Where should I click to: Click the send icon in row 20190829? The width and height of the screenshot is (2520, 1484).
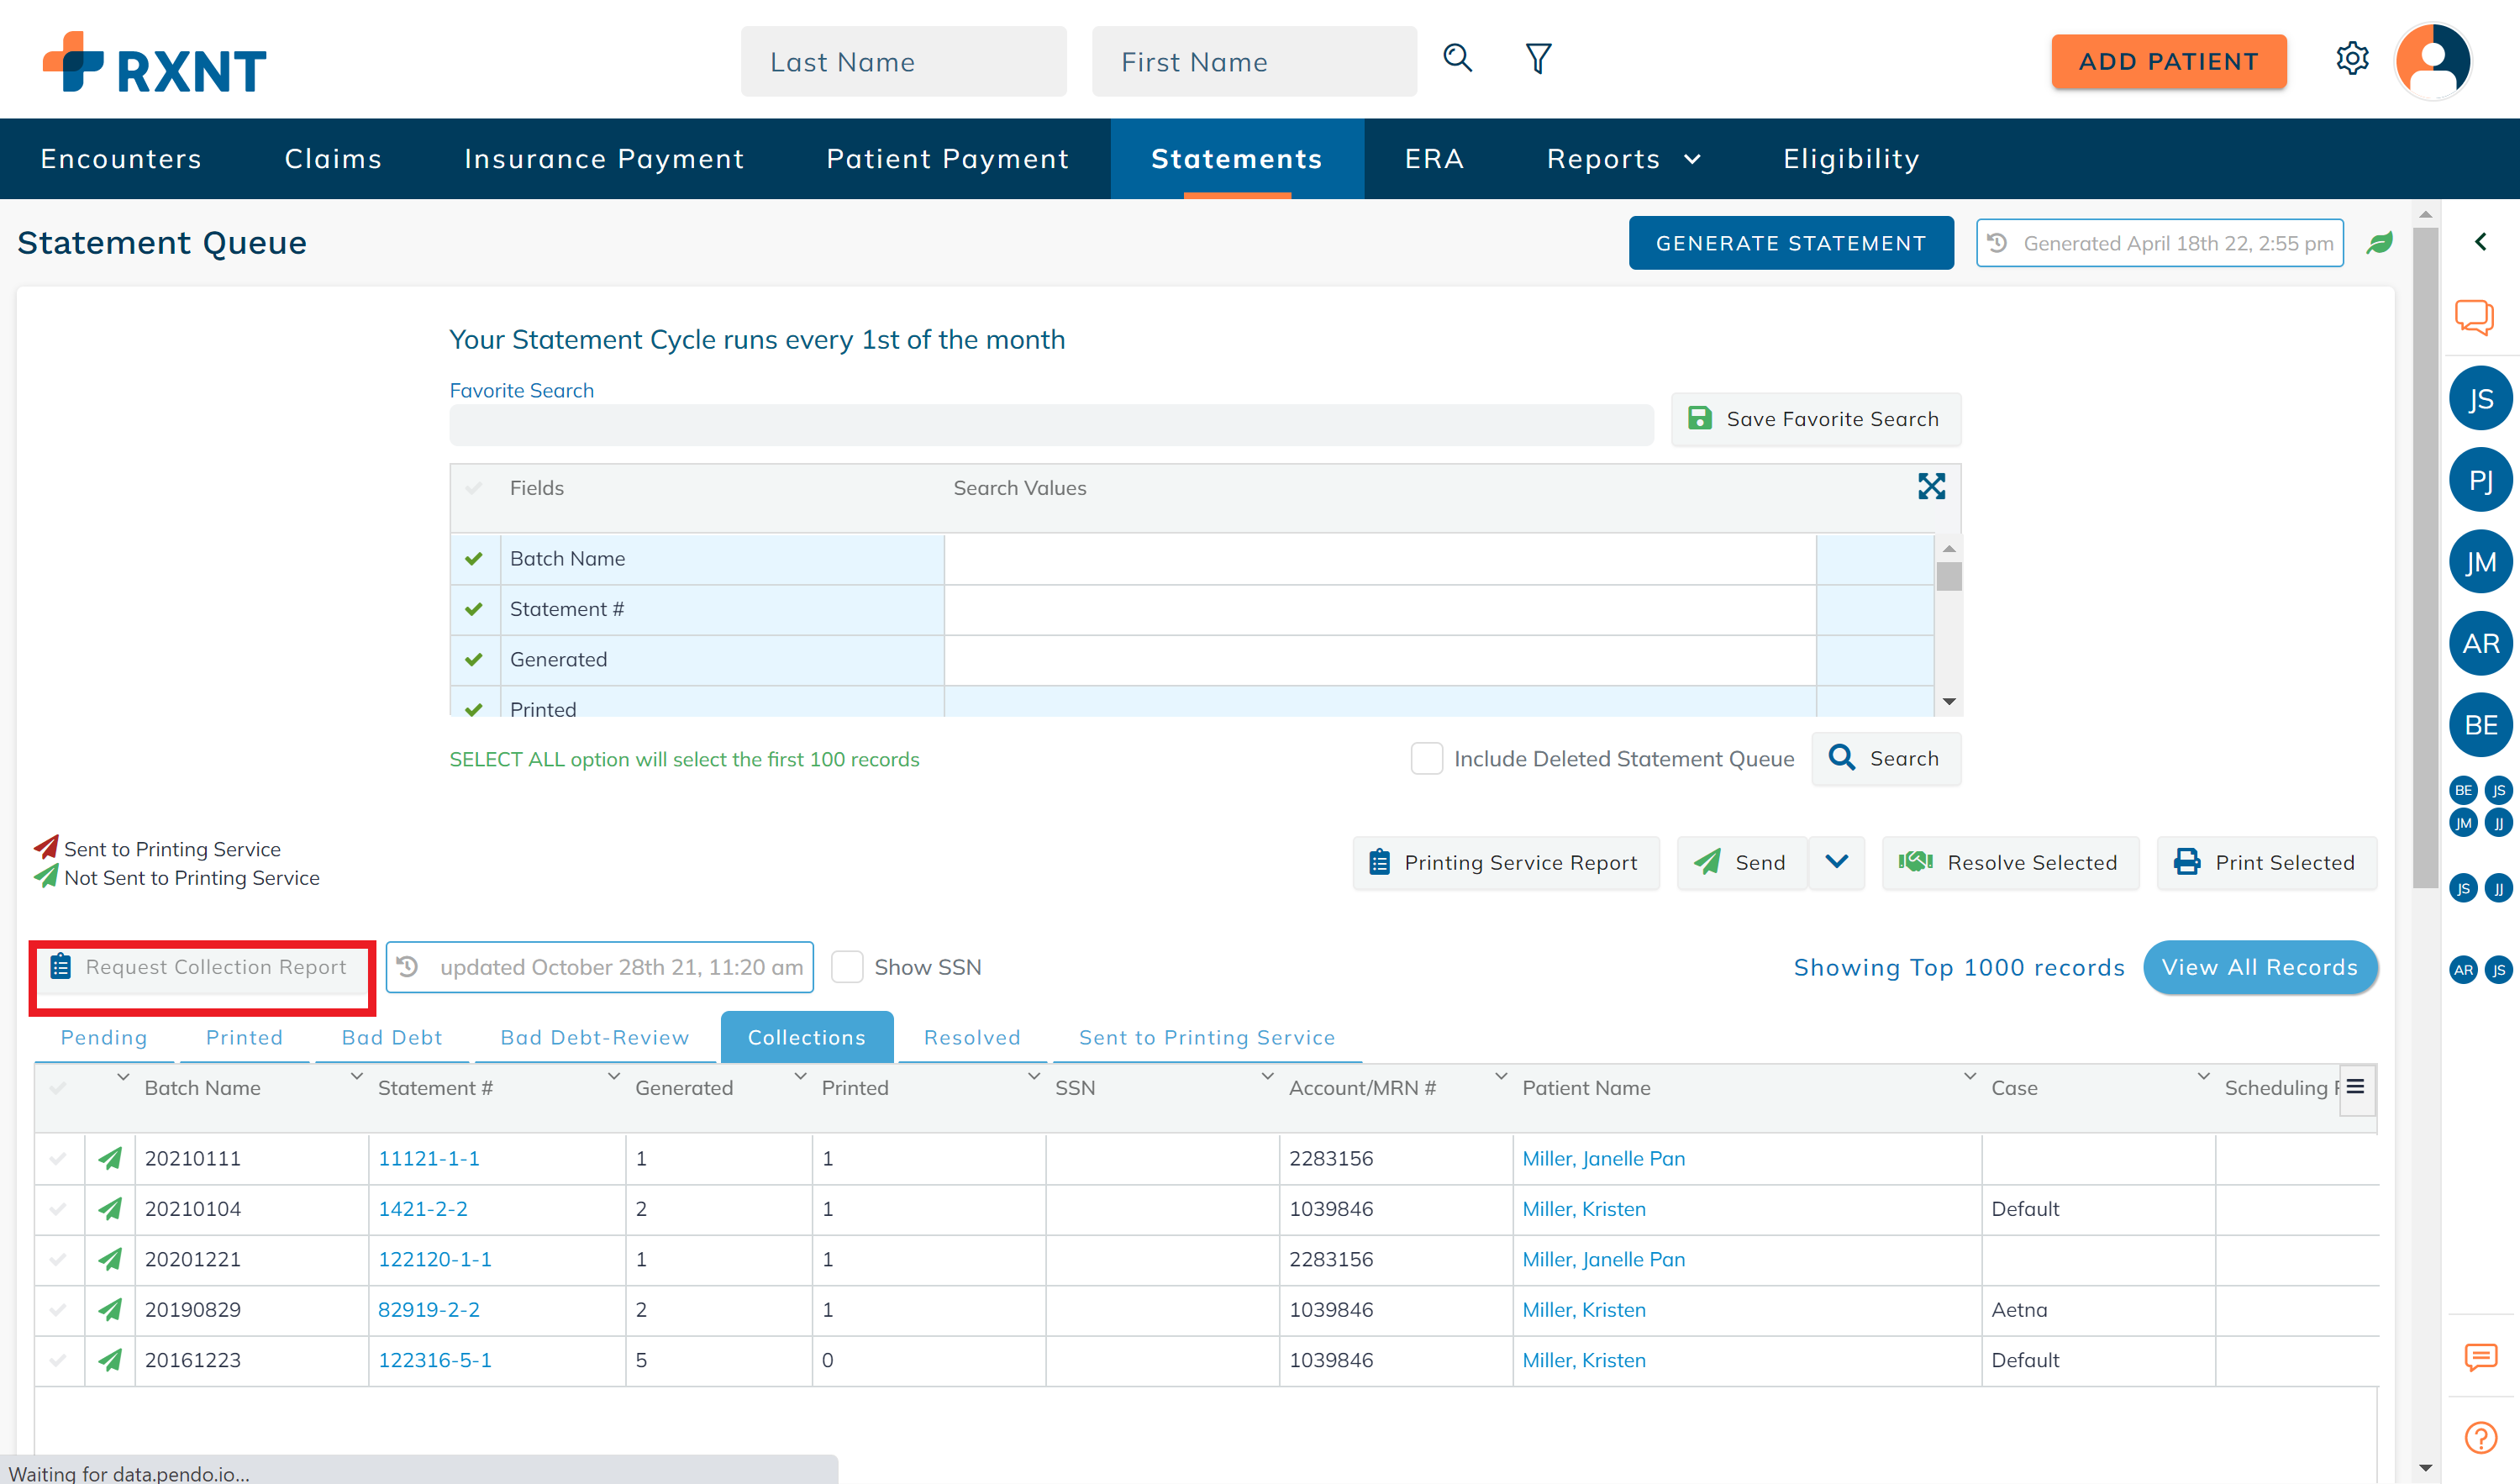click(x=110, y=1309)
